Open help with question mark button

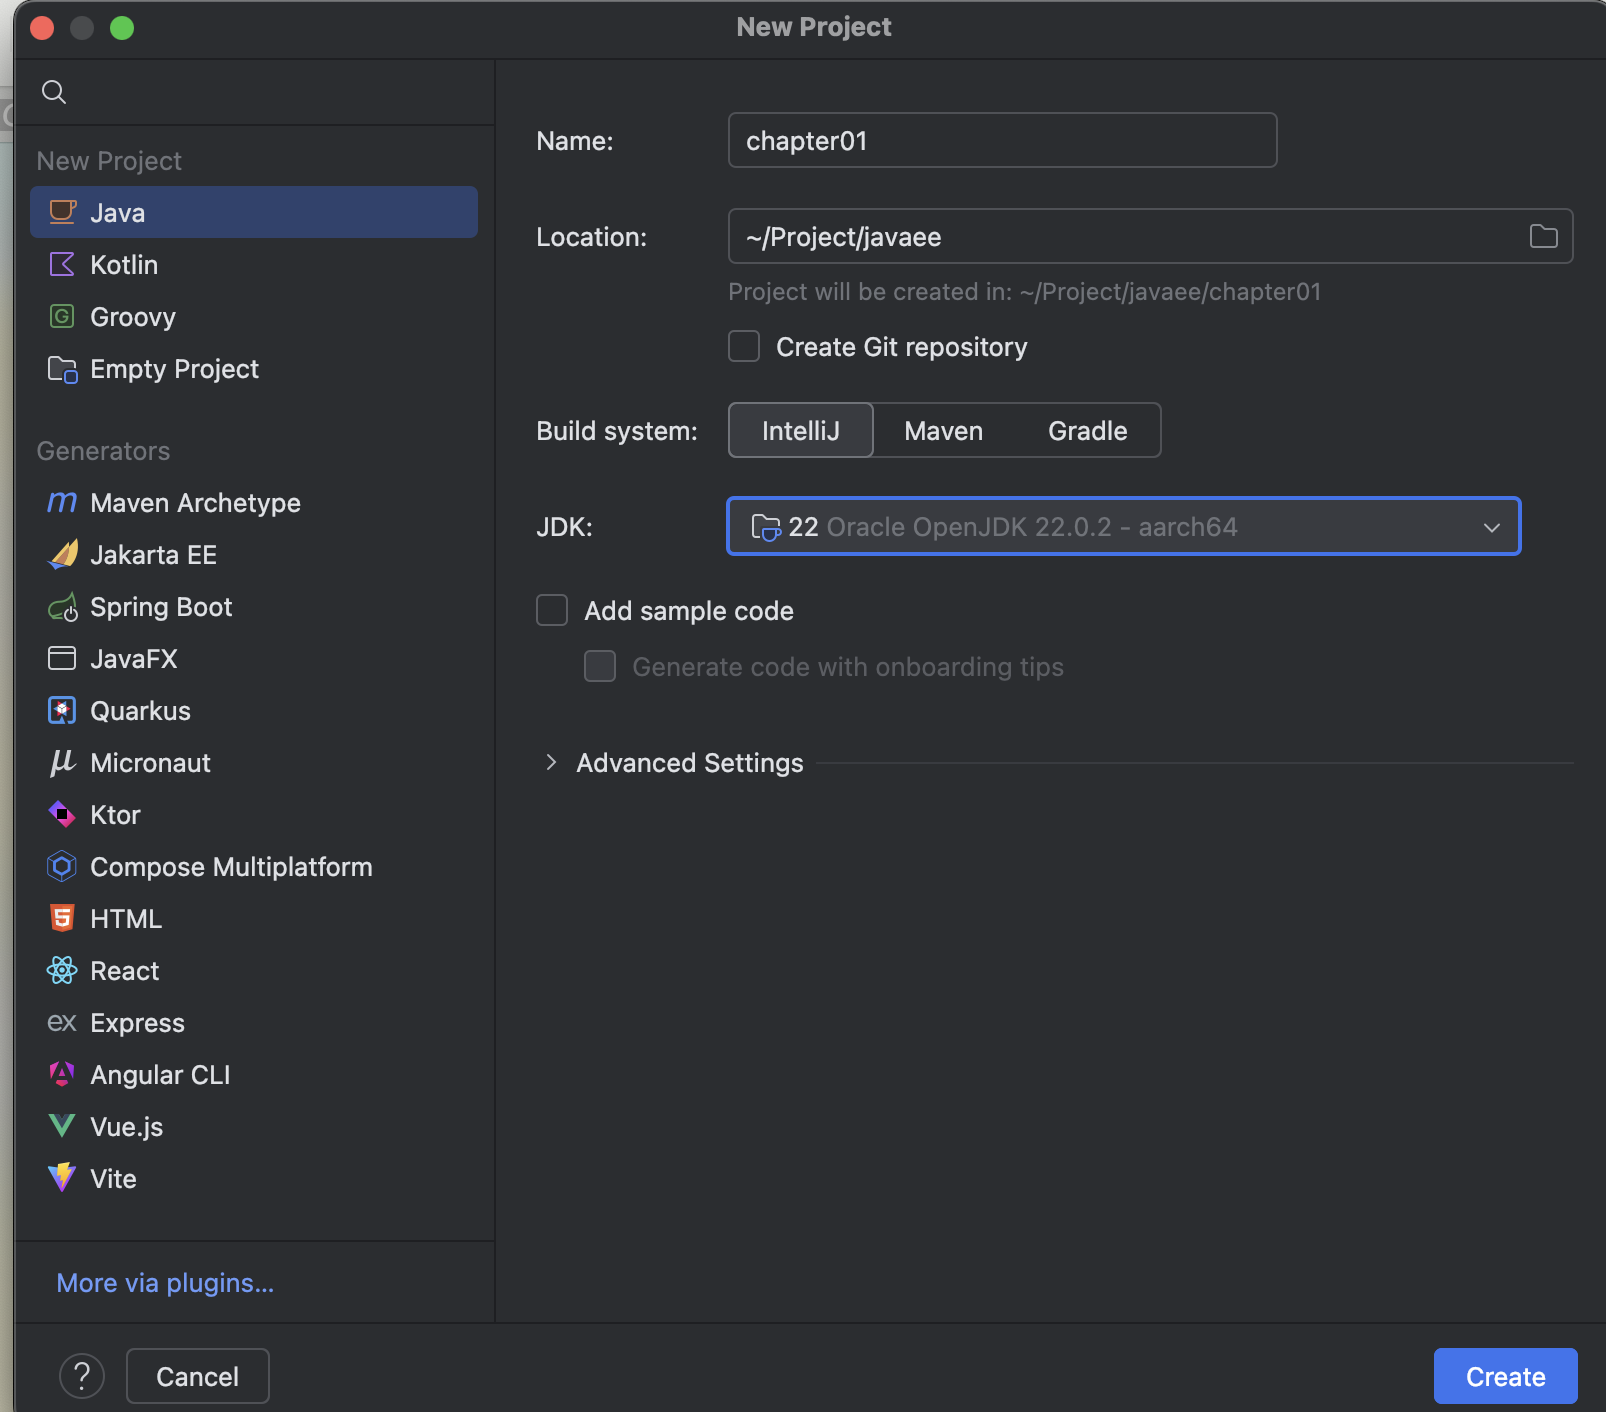[82, 1376]
